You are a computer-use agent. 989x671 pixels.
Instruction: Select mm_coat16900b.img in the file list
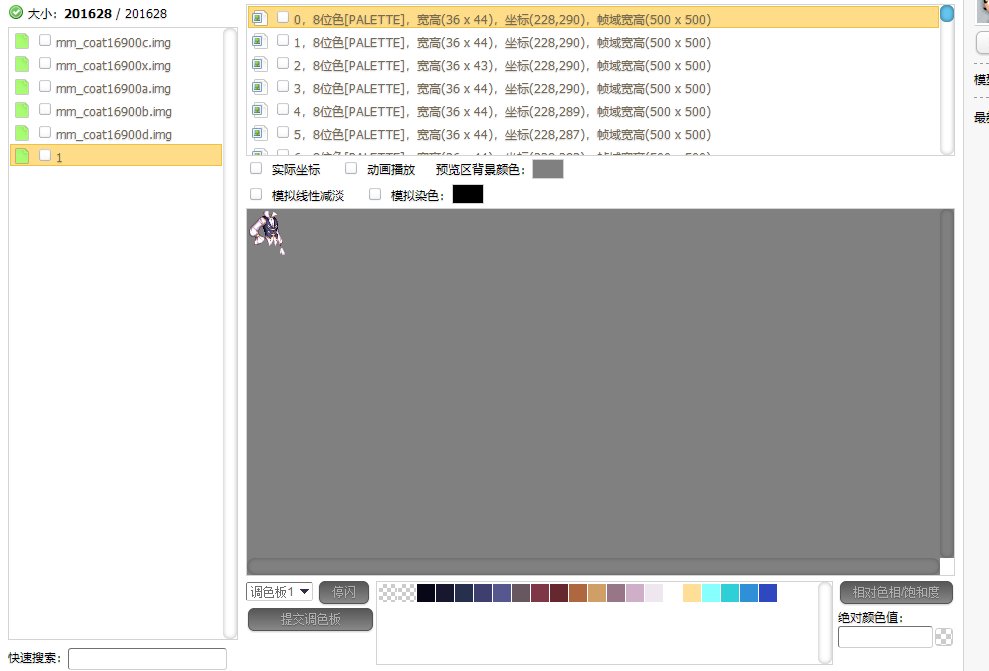coord(113,111)
